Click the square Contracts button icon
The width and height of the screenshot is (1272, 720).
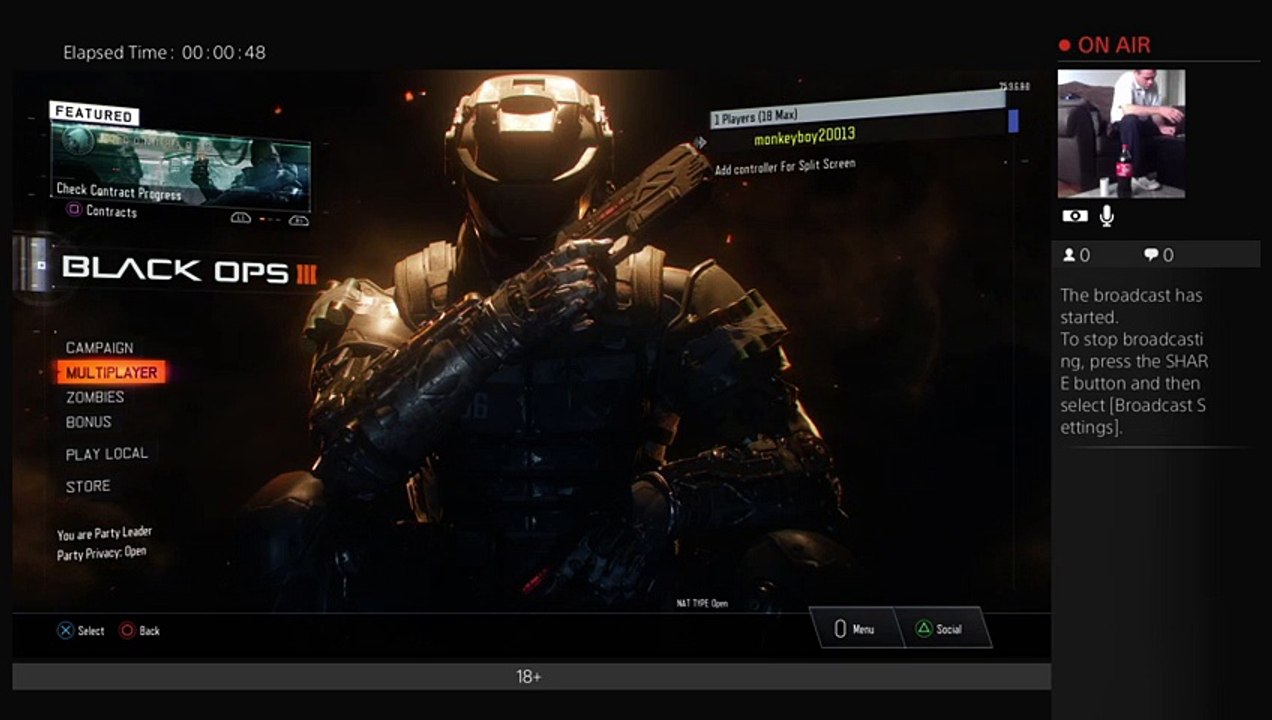point(74,211)
